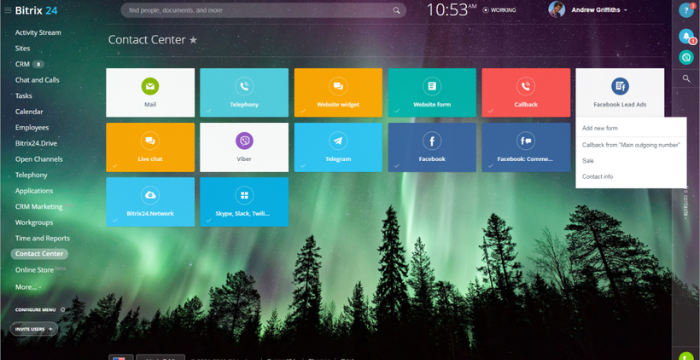Open the Mail channel tile
The width and height of the screenshot is (700, 360).
150,92
